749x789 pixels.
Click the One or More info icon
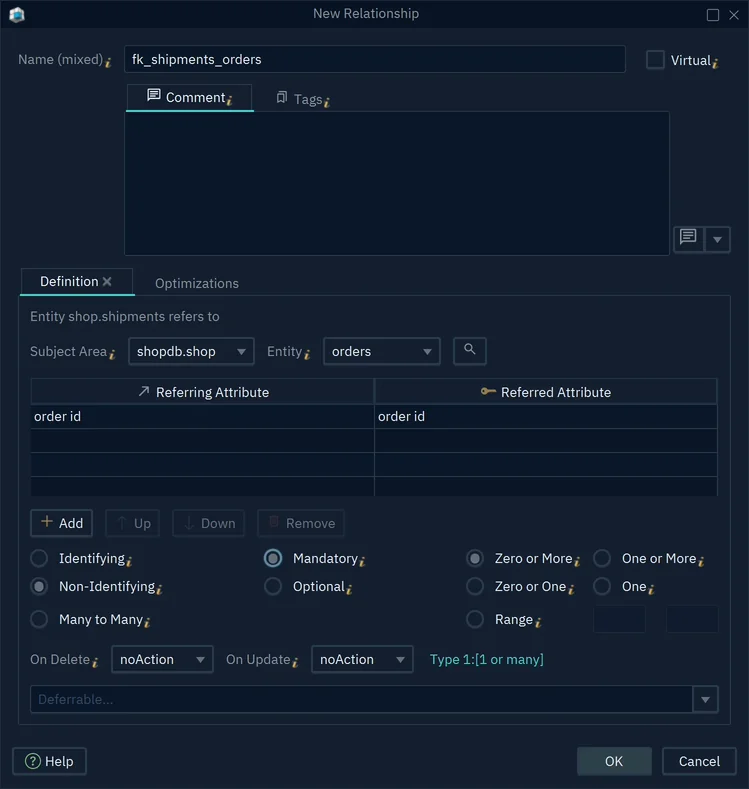click(x=701, y=561)
